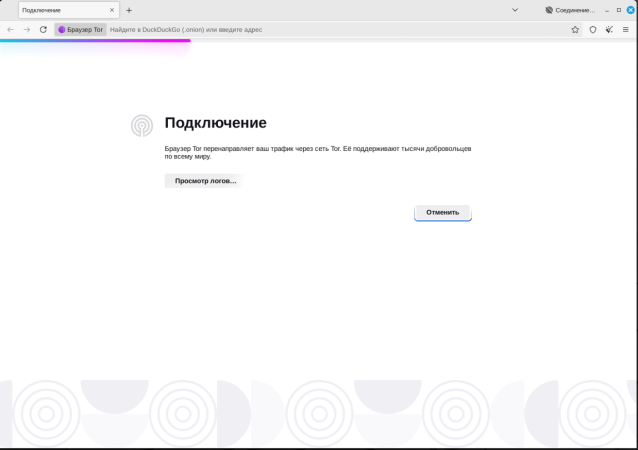Click the Подключение heading text
The height and width of the screenshot is (450, 638).
pyautogui.click(x=215, y=123)
